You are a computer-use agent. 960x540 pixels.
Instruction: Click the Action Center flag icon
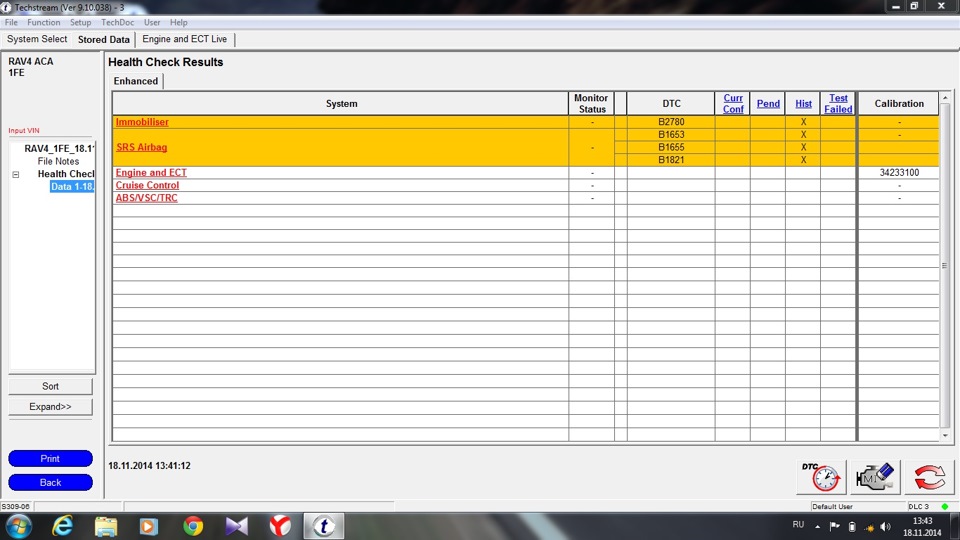tap(834, 527)
